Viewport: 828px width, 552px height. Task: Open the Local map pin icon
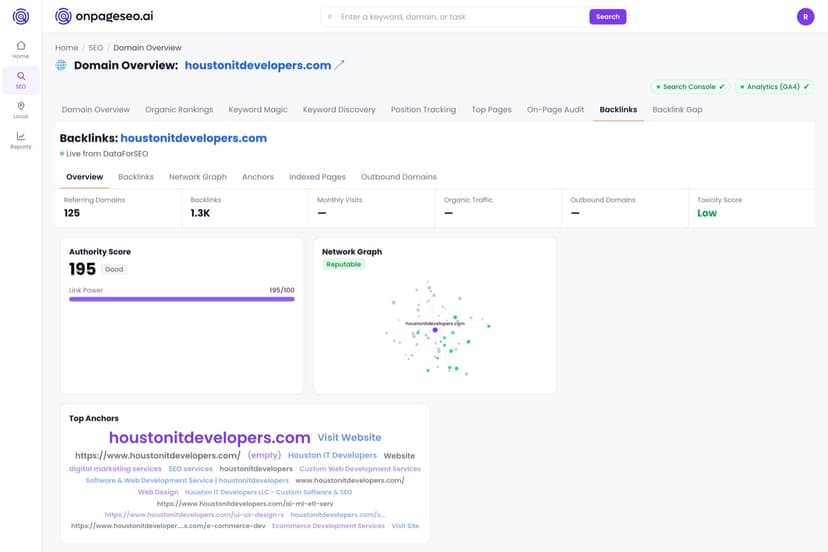coord(21,110)
